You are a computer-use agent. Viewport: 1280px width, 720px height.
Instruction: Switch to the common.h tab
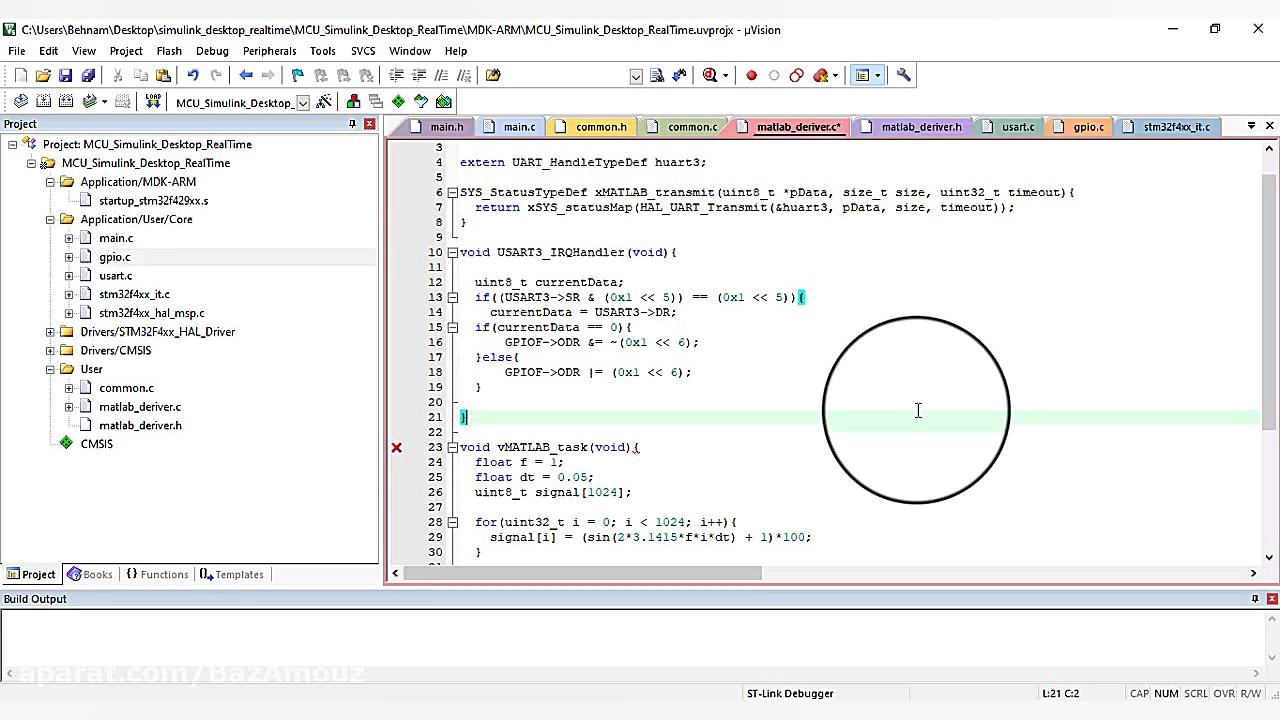592,127
